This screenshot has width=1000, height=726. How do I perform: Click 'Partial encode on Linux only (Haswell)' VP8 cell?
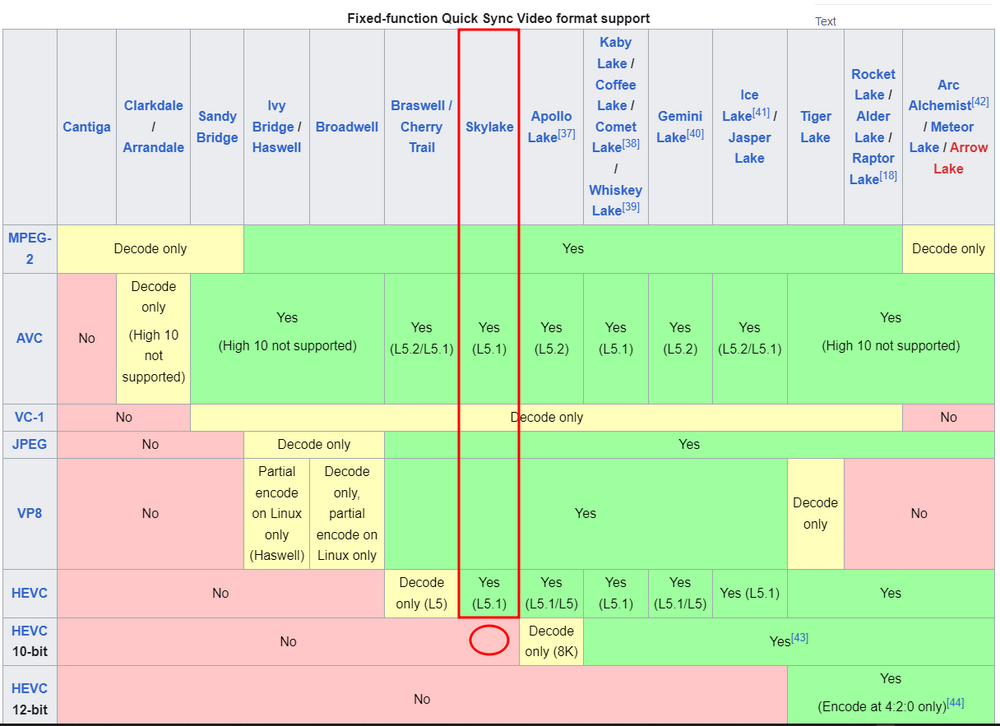pos(276,513)
